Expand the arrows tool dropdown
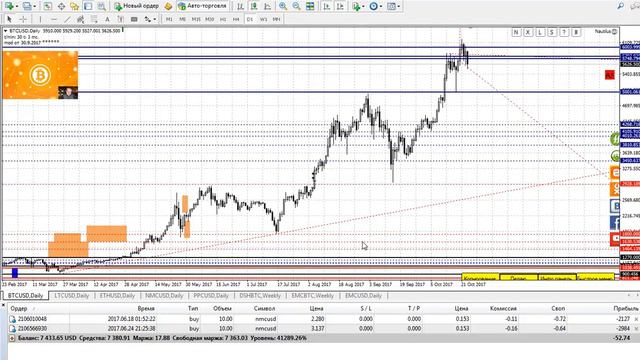The height and width of the screenshot is (360, 640). coord(155,19)
